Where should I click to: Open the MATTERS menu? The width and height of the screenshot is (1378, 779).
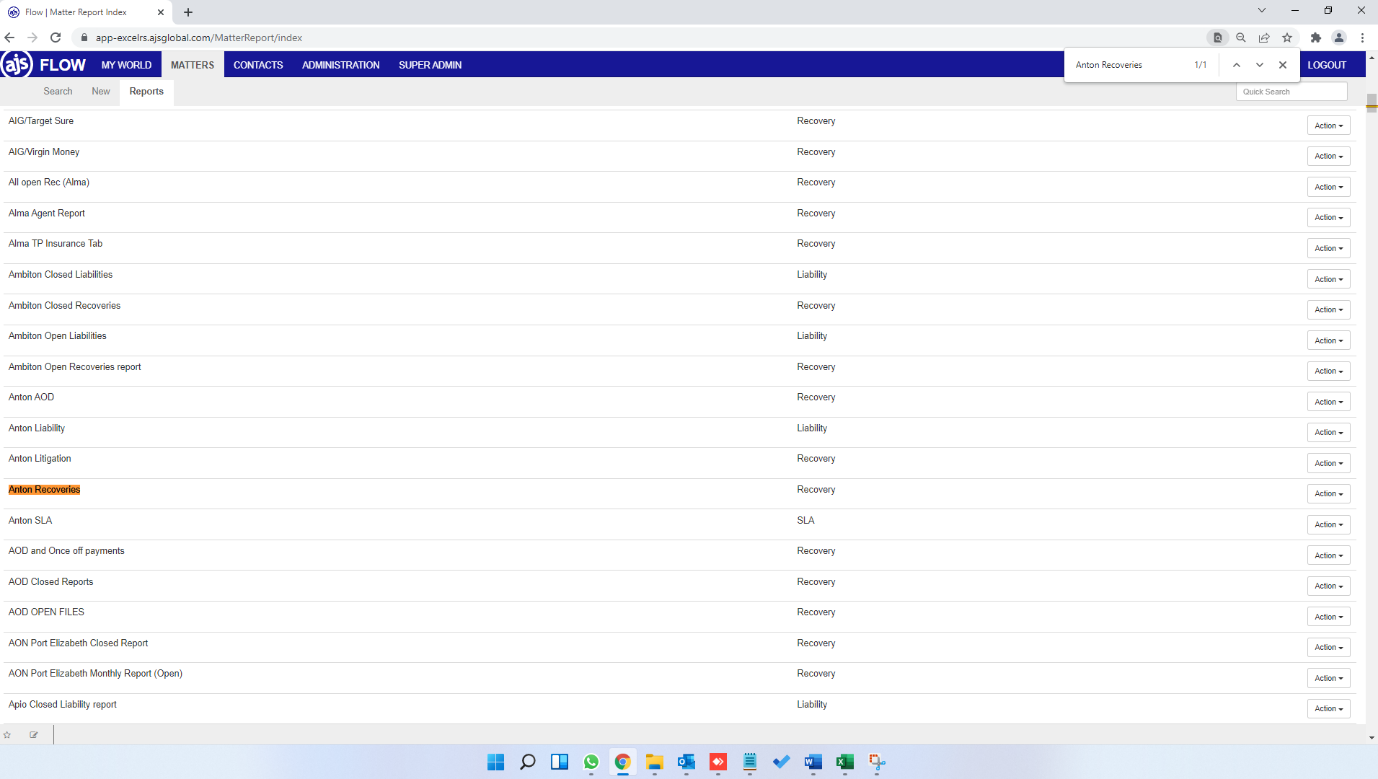[192, 65]
